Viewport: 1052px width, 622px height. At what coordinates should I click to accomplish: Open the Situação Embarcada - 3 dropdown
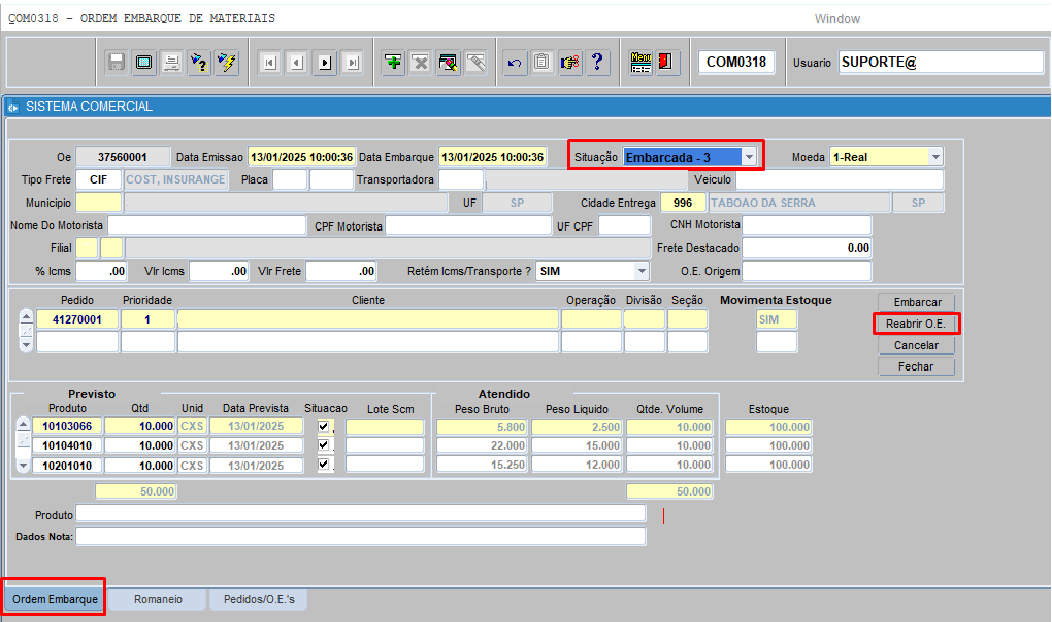pyautogui.click(x=749, y=157)
